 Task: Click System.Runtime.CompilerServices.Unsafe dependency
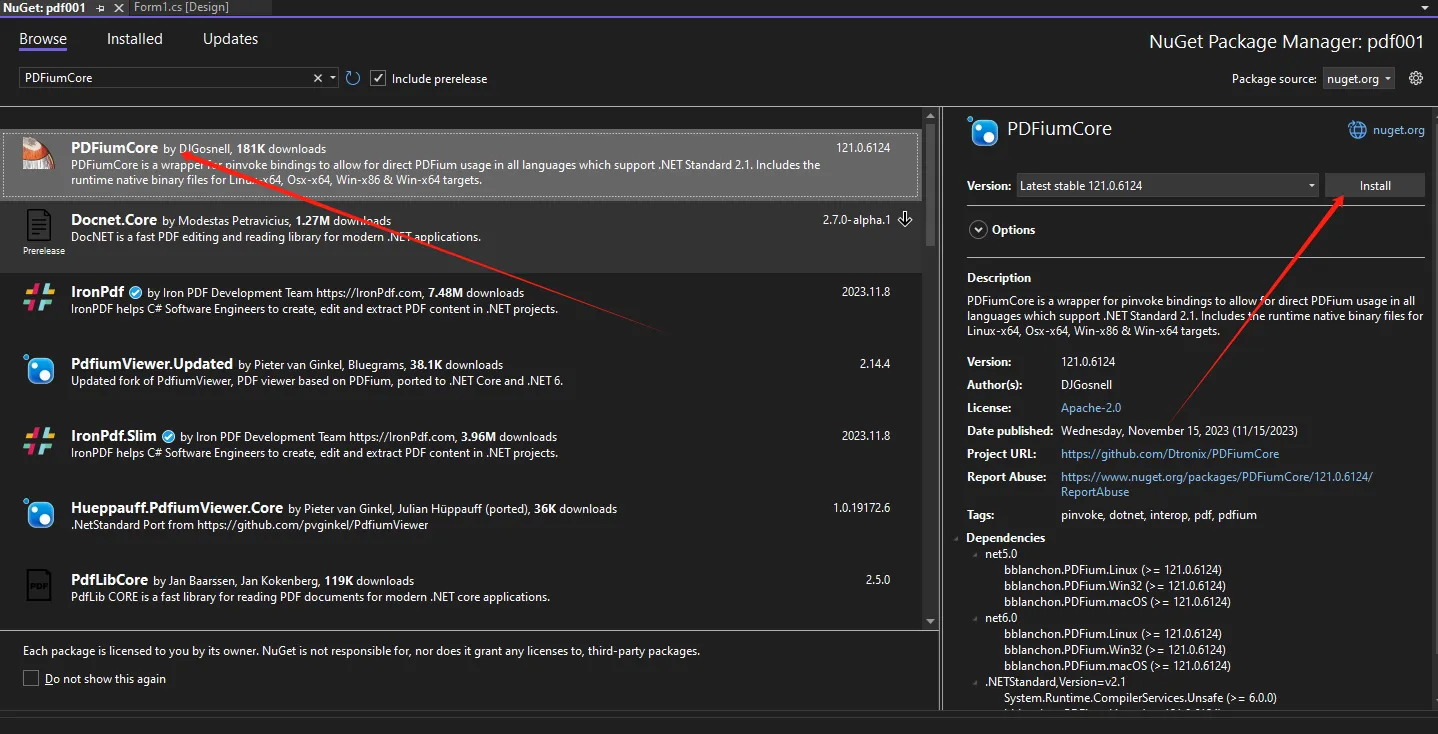click(x=1140, y=698)
